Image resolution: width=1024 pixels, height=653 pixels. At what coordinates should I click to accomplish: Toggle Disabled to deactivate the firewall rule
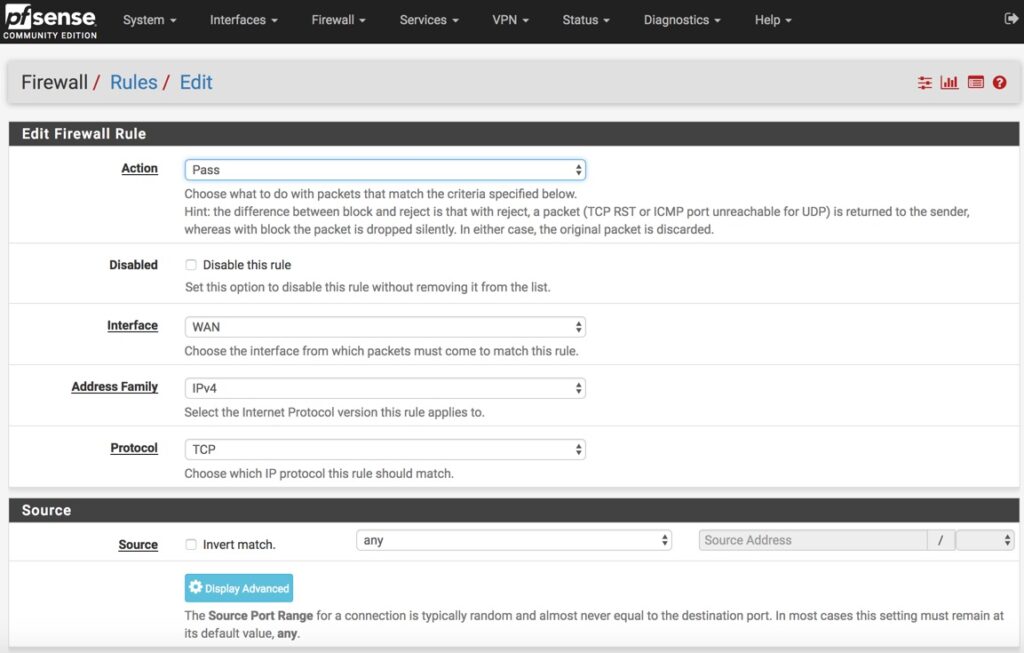point(190,264)
